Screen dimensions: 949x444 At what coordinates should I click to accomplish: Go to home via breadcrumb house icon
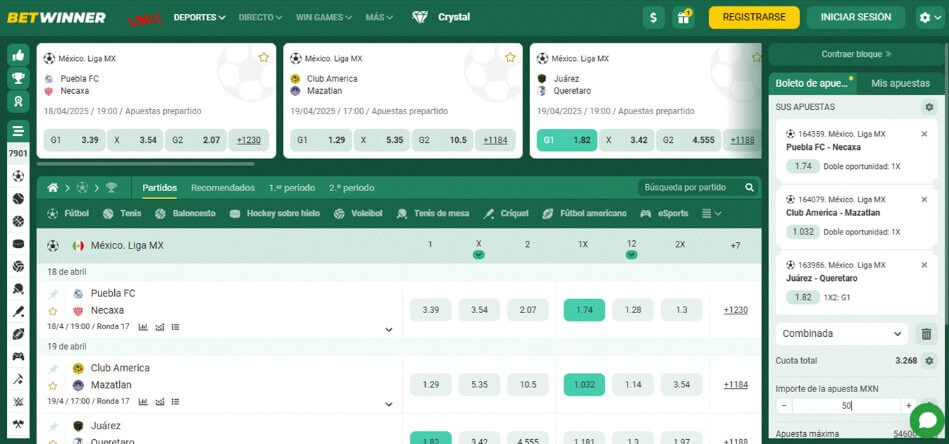pos(53,188)
